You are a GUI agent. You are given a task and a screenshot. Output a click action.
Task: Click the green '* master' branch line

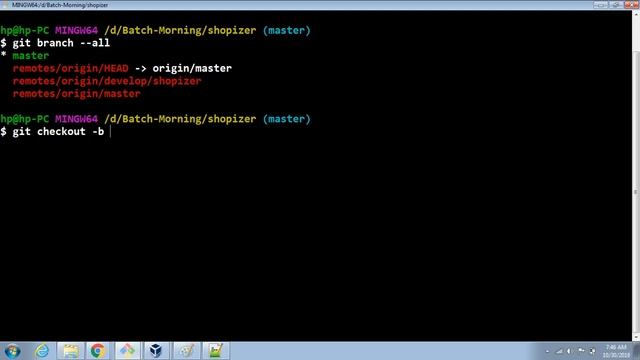[x=25, y=56]
